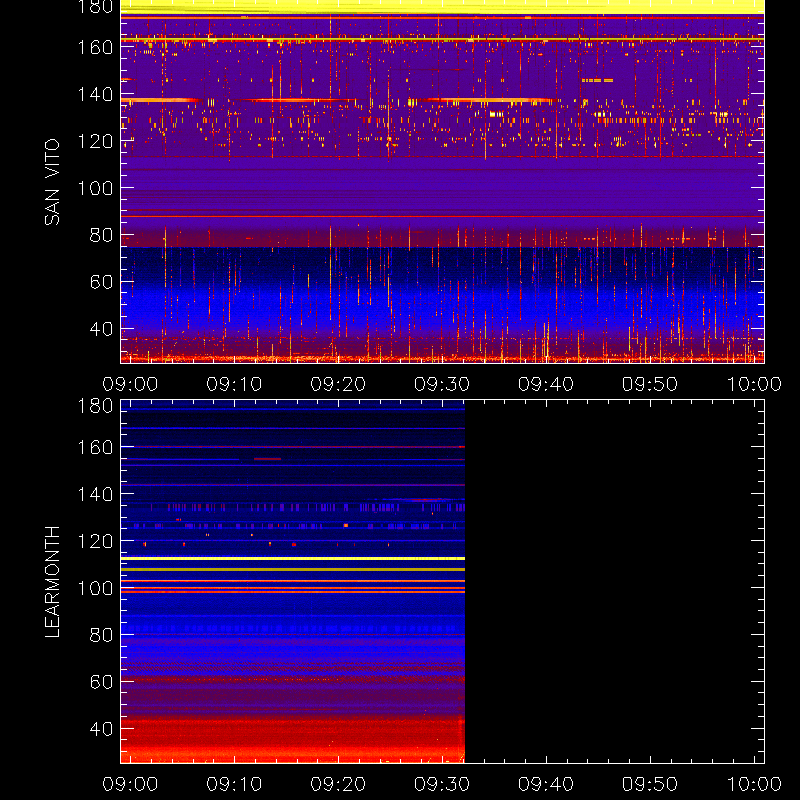Click the SAN VITO vertical axis title
The image size is (800, 800).
(52, 182)
